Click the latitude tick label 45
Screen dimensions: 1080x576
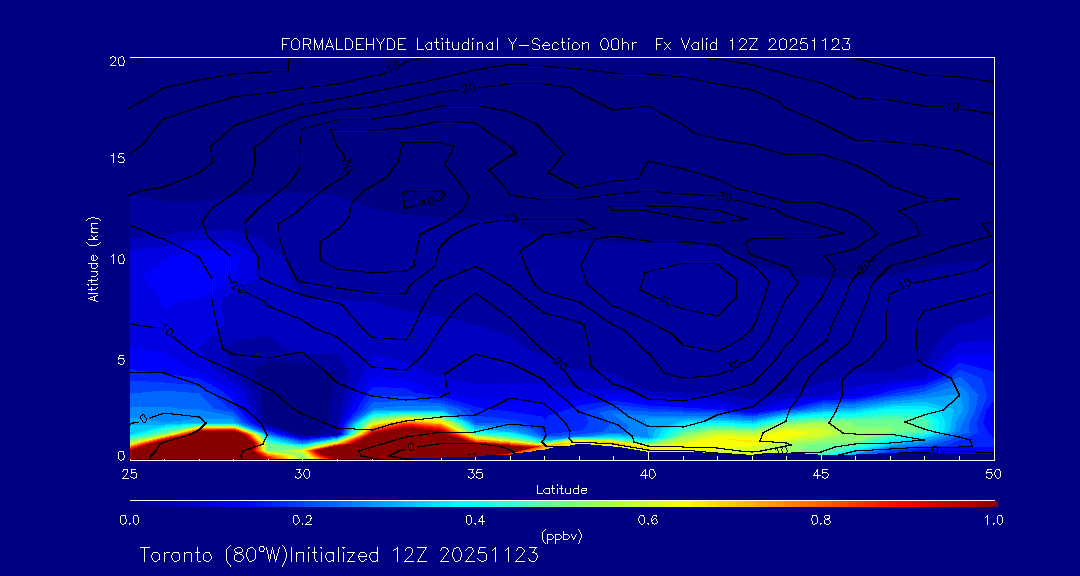[821, 474]
